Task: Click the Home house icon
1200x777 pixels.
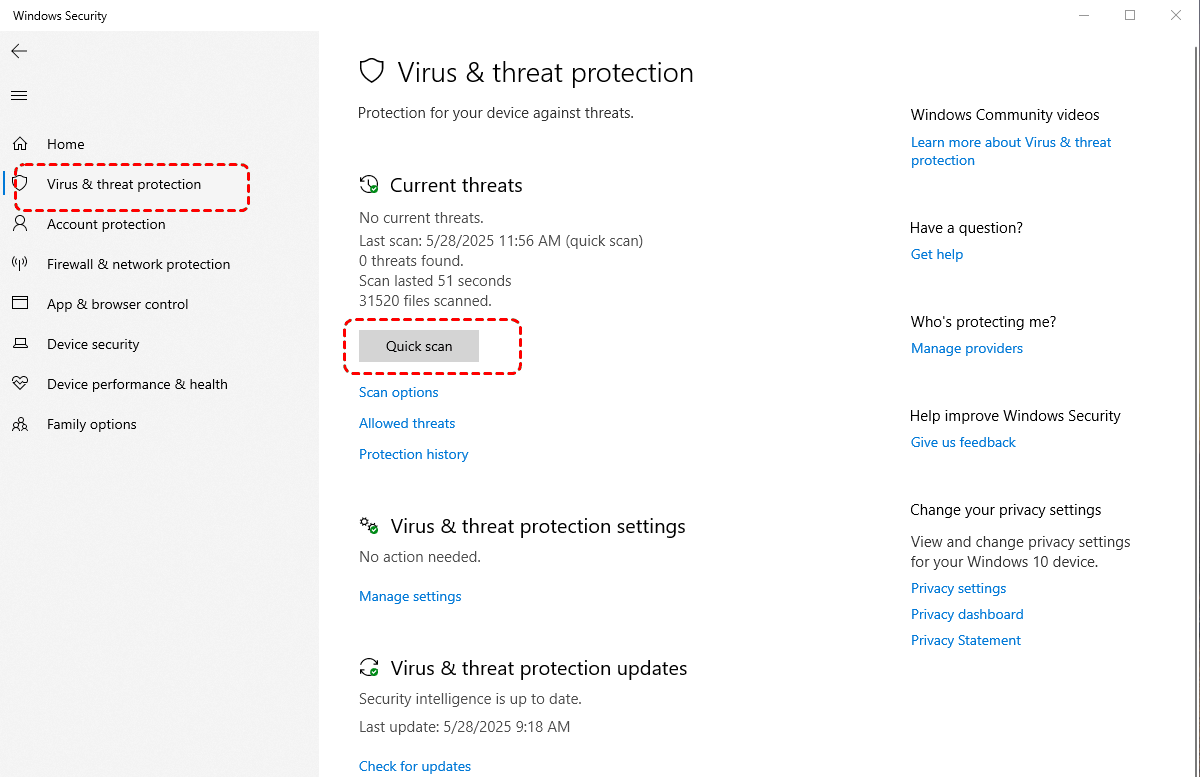Action: coord(20,144)
